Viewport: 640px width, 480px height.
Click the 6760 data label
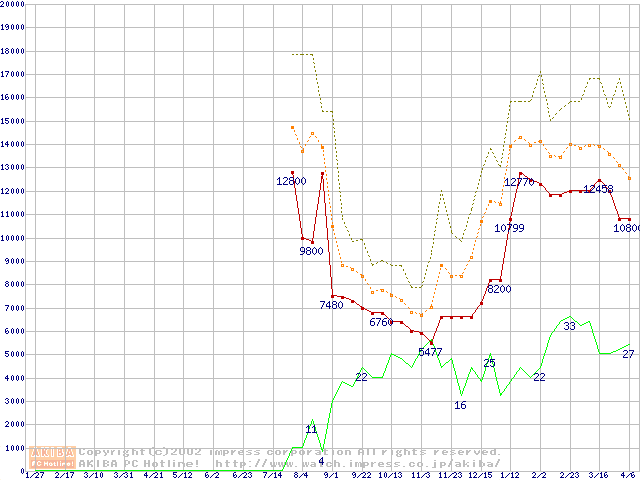pyautogui.click(x=382, y=322)
